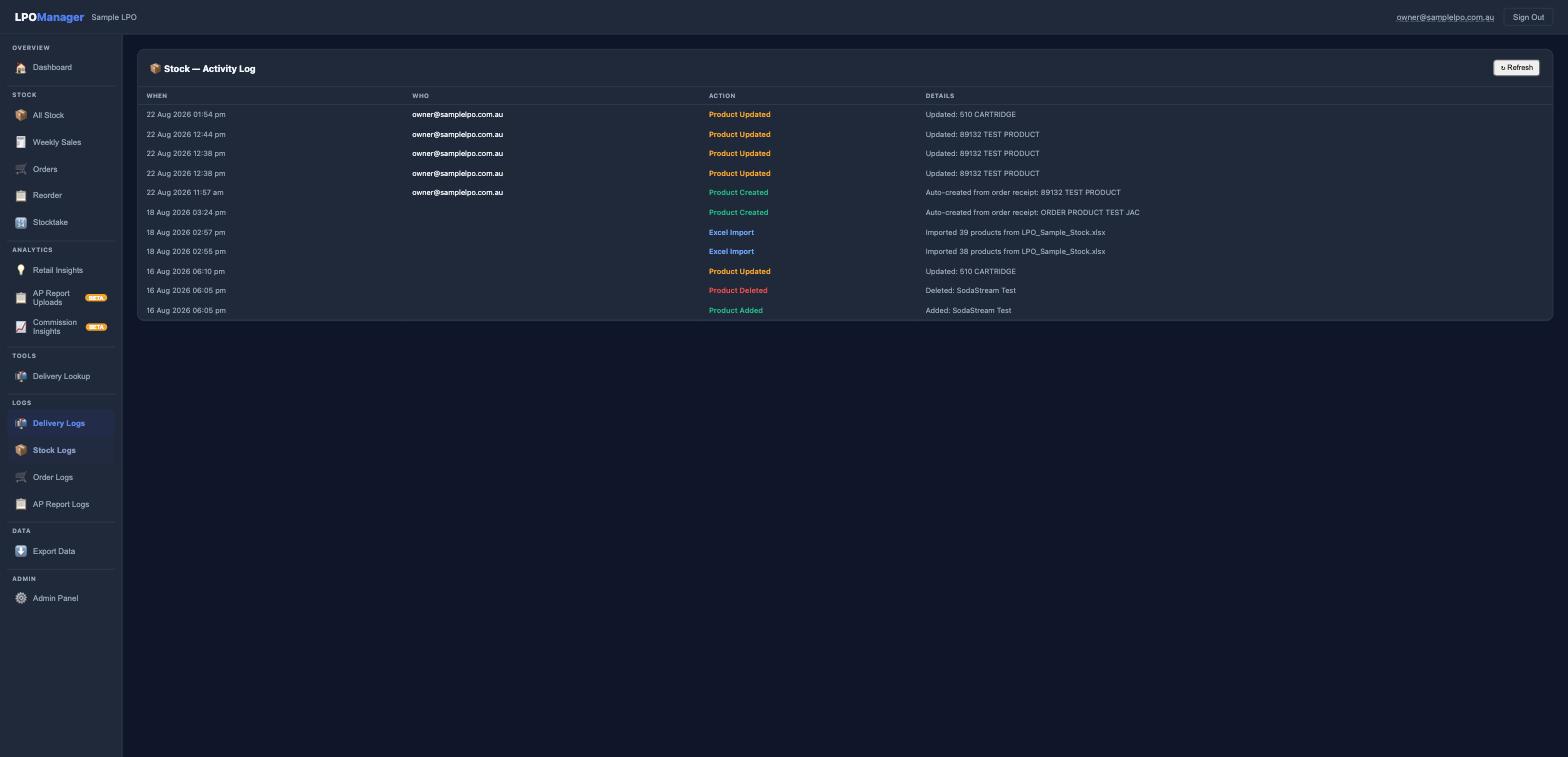Click the Stocktake icon
This screenshot has width=1568, height=757.
coord(21,223)
